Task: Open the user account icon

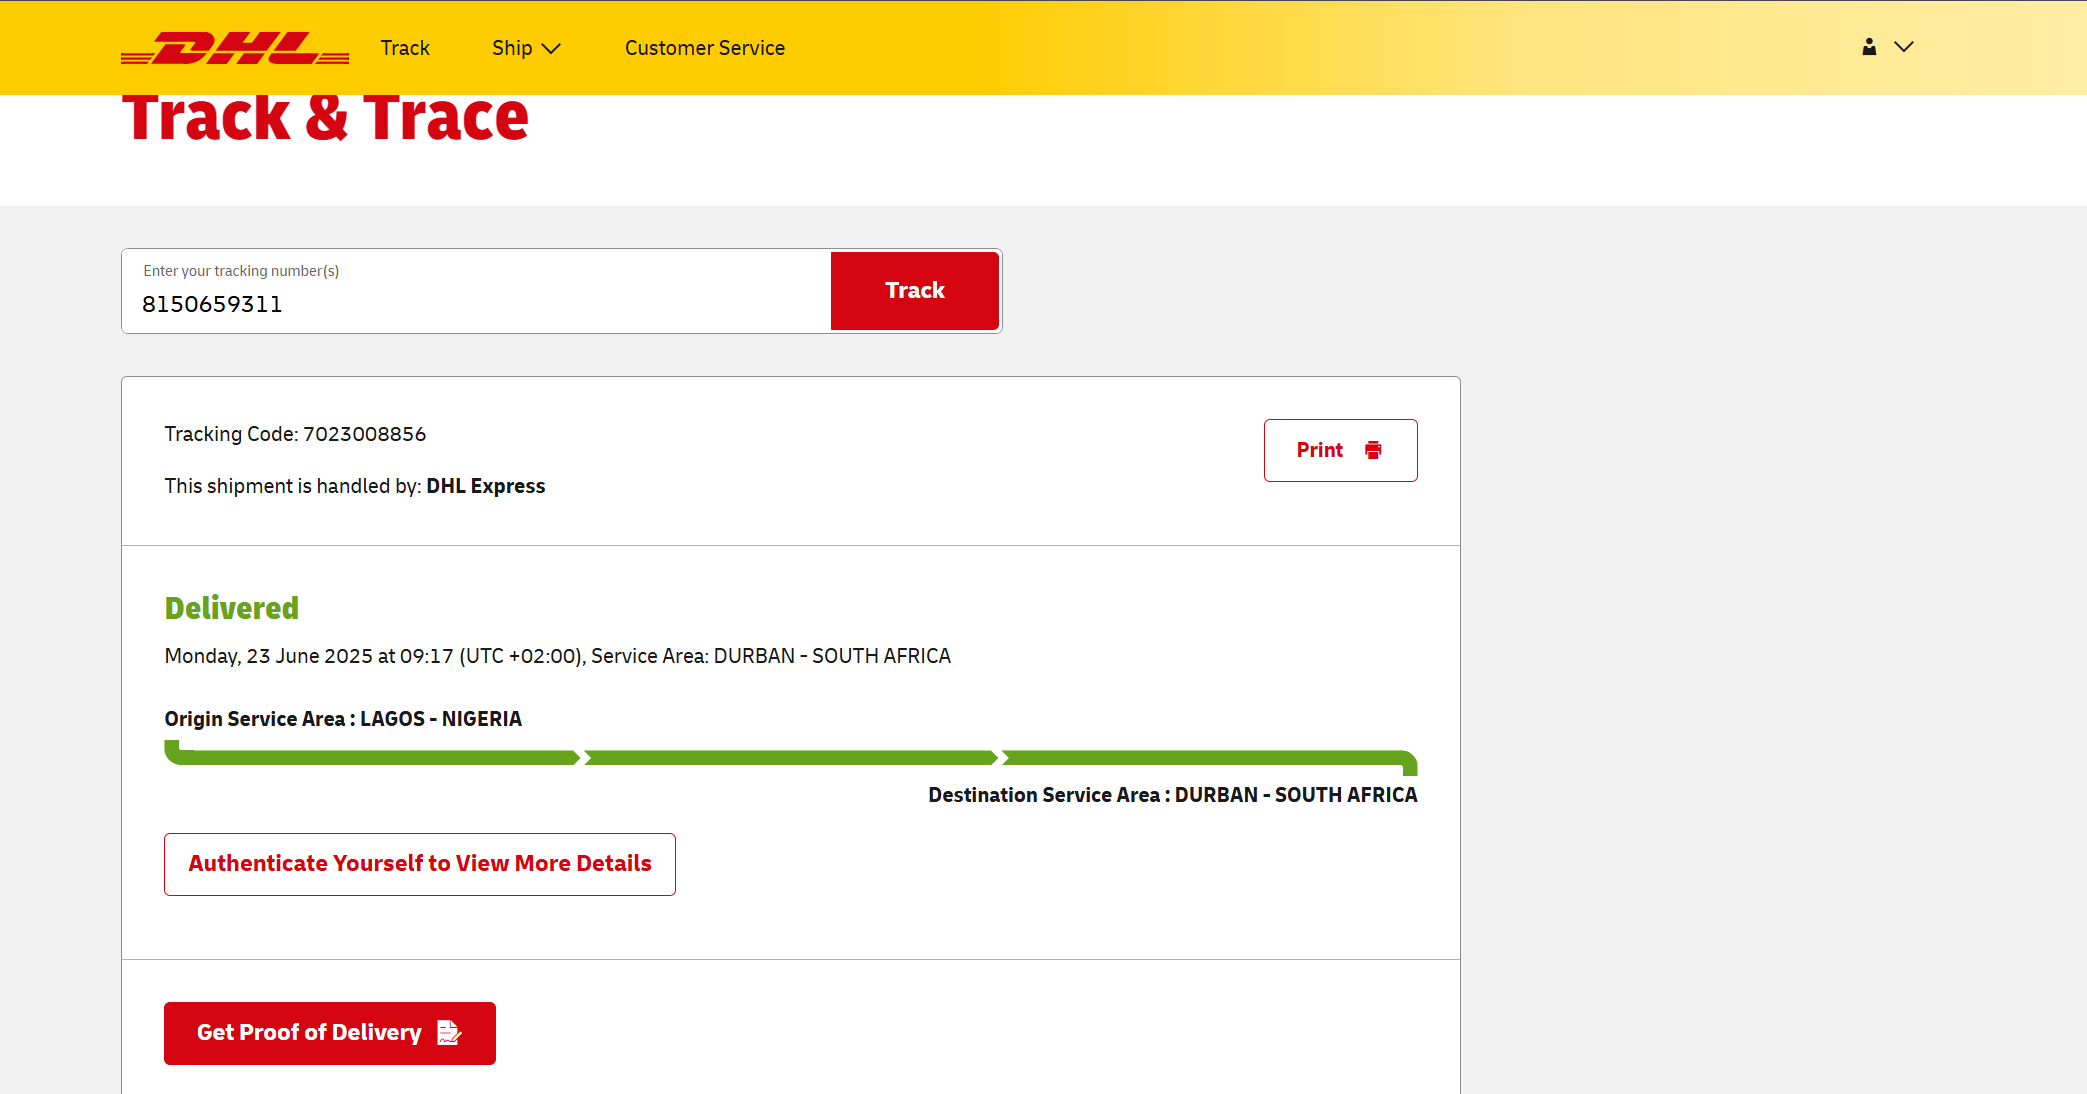Action: pyautogui.click(x=1869, y=47)
